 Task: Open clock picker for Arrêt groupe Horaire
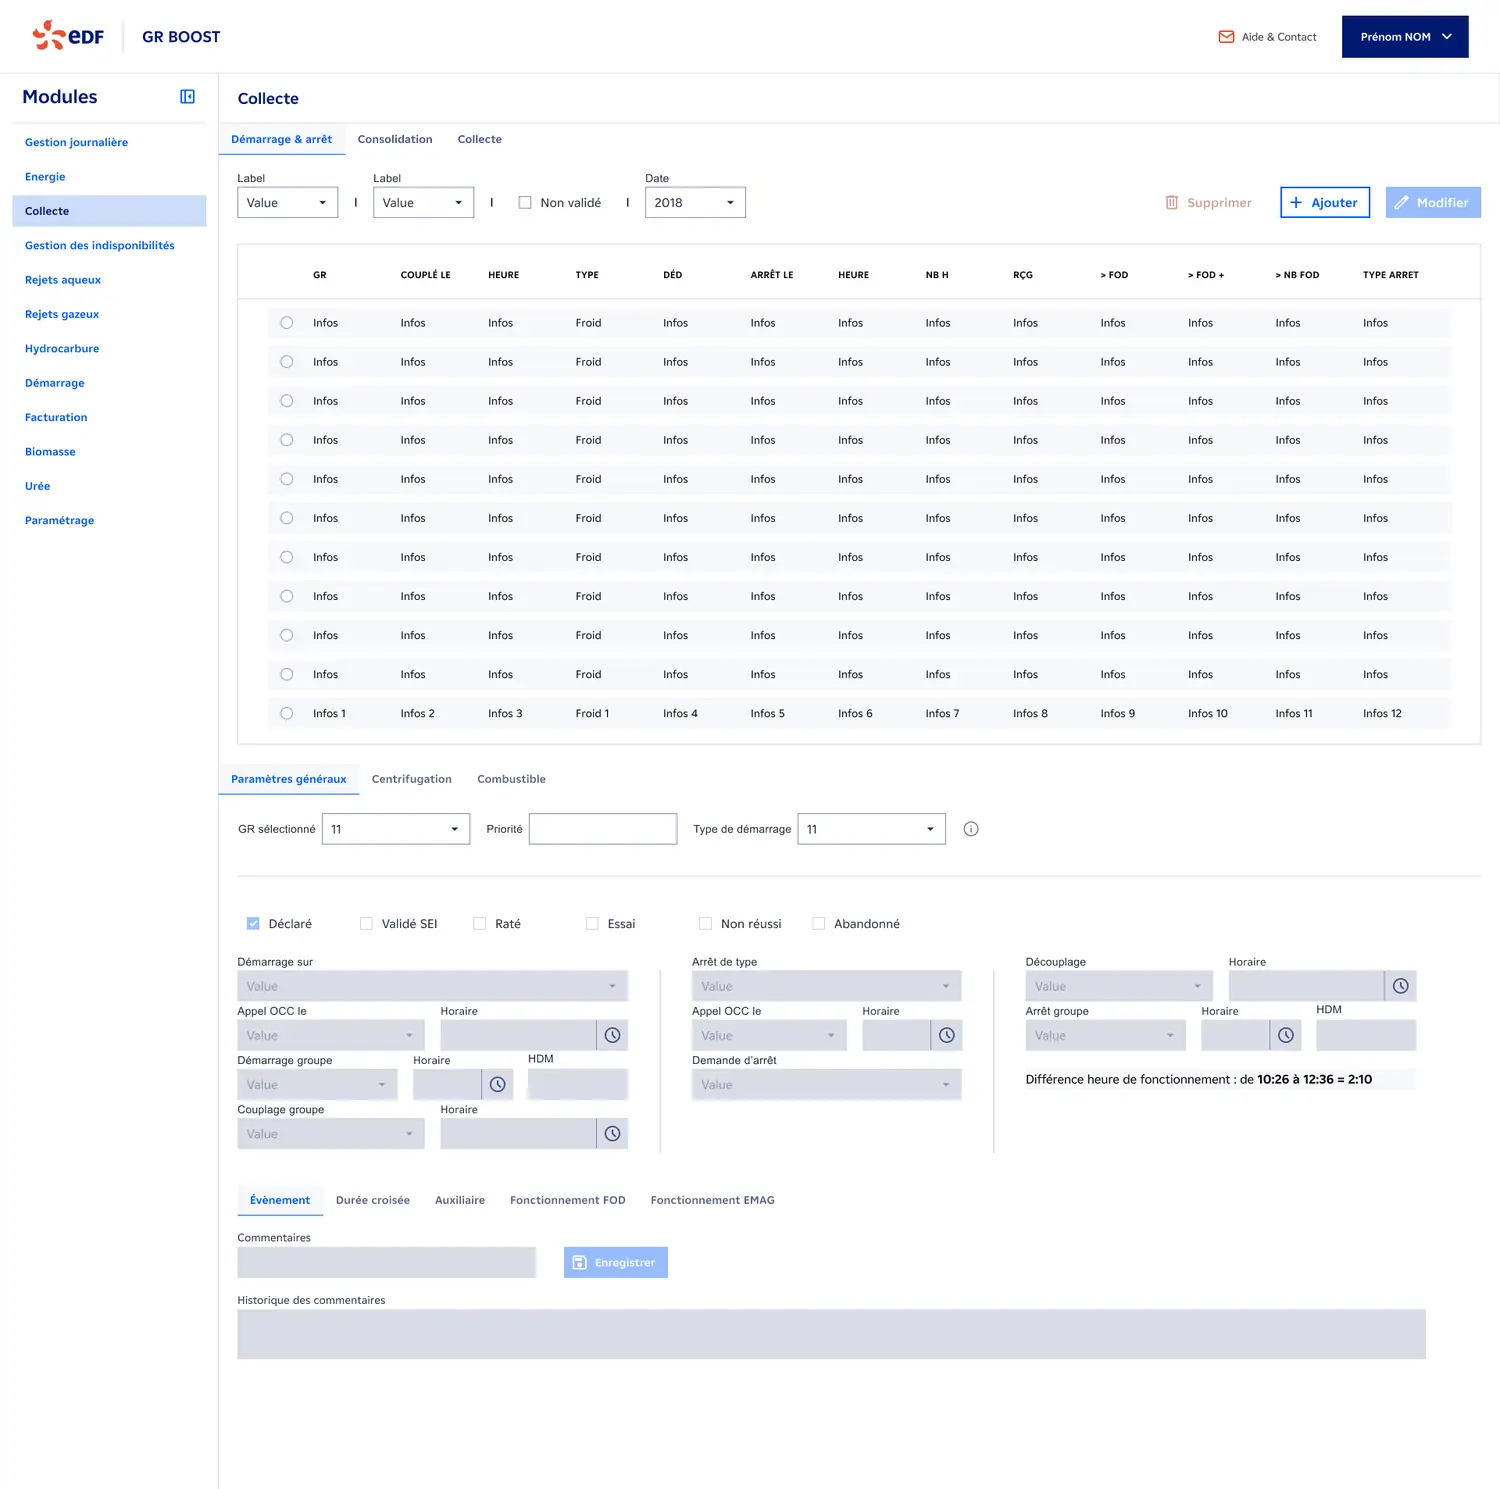coord(1286,1035)
